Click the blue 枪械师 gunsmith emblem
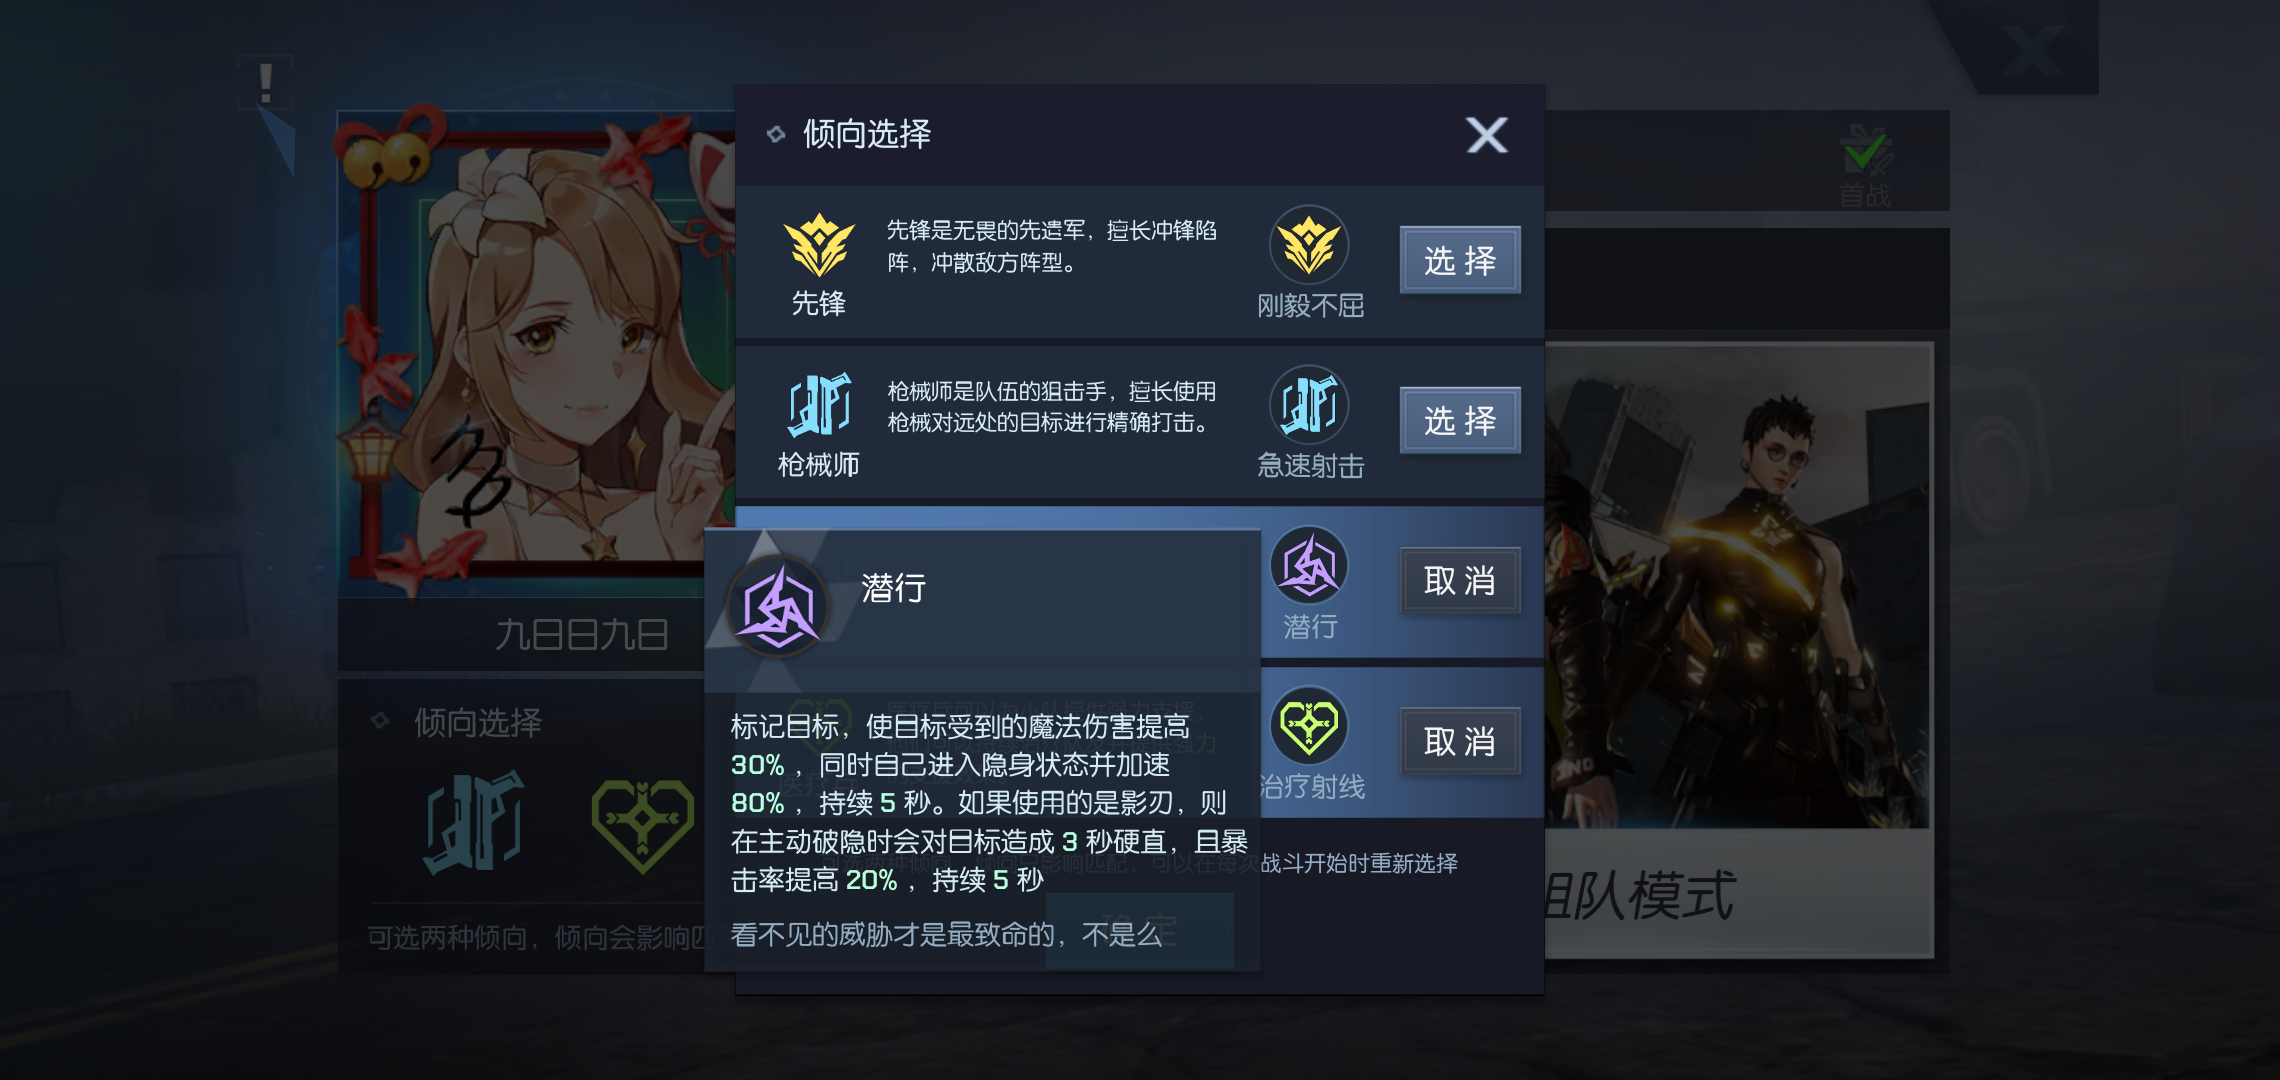2280x1080 pixels. tap(819, 405)
